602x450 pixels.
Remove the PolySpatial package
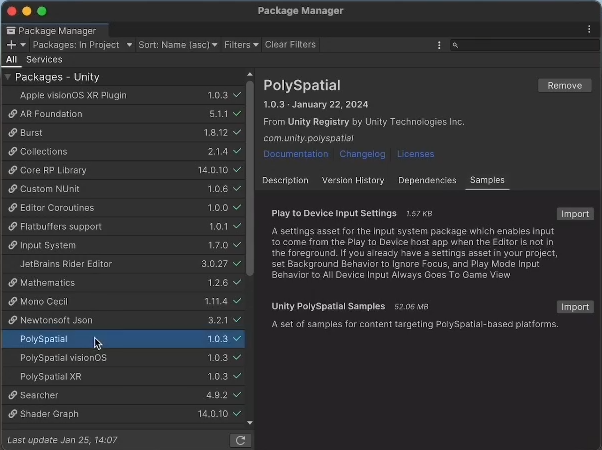[x=564, y=86]
